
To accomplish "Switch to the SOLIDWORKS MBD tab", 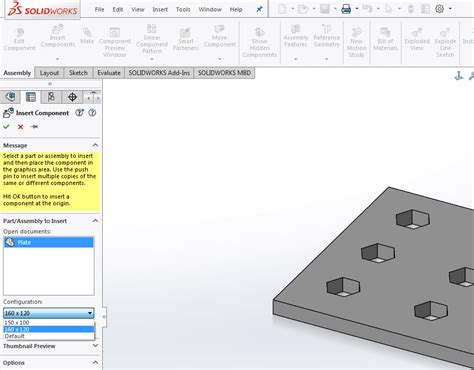I will [x=224, y=73].
